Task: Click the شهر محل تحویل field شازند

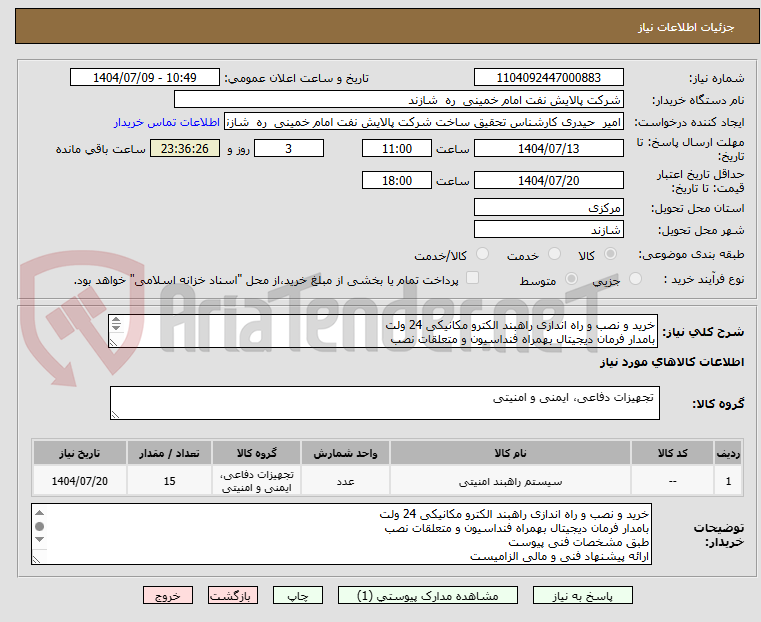Action: [548, 229]
